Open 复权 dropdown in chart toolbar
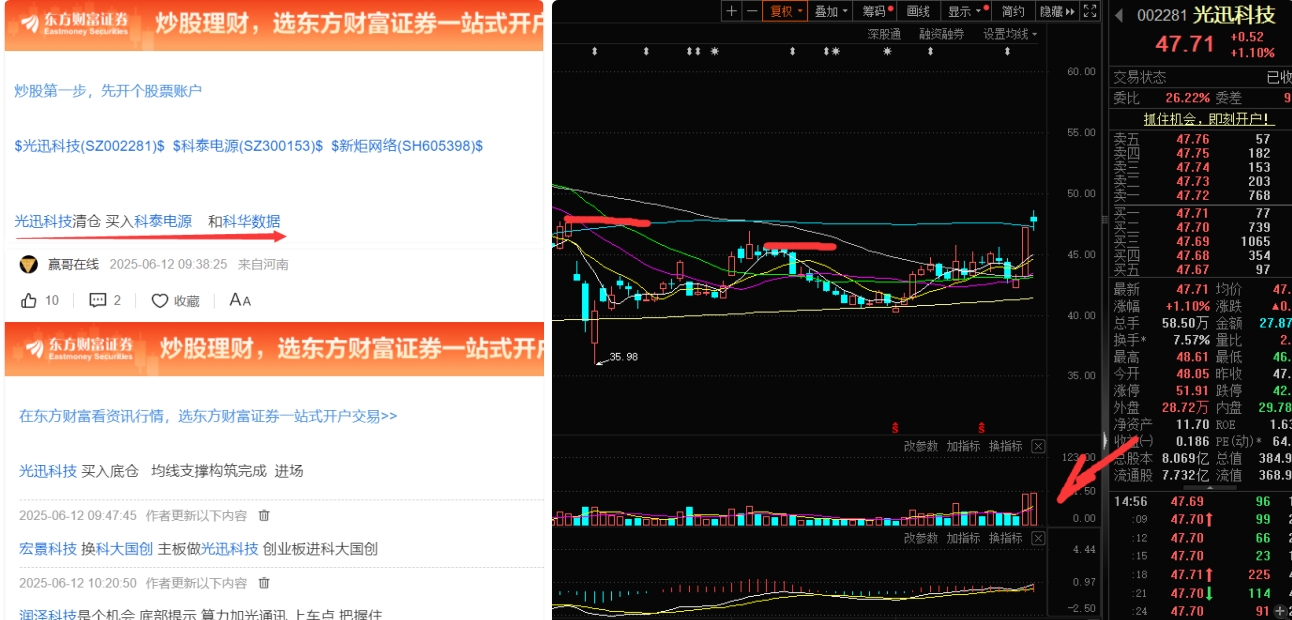 point(786,11)
